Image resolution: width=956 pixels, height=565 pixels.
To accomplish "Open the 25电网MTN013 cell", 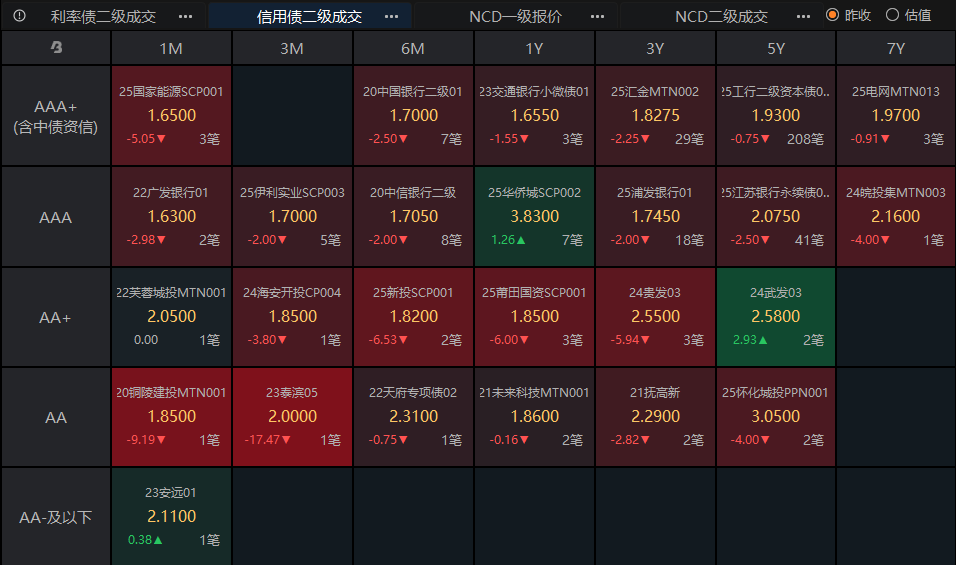I will coord(896,116).
